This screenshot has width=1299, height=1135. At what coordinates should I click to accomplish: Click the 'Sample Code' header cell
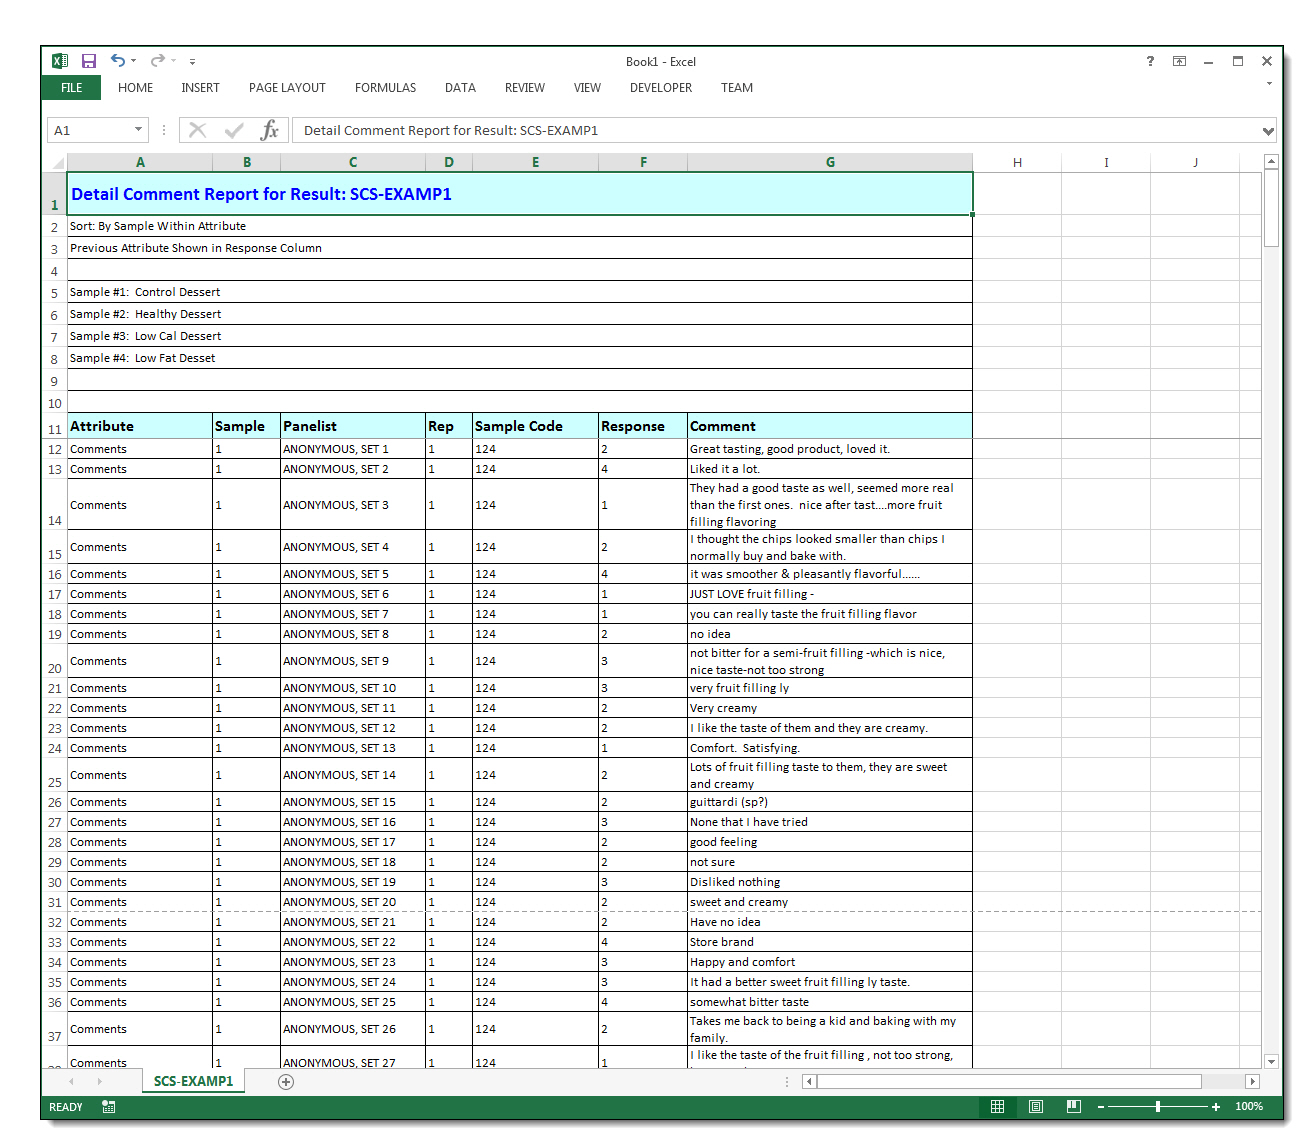(535, 426)
